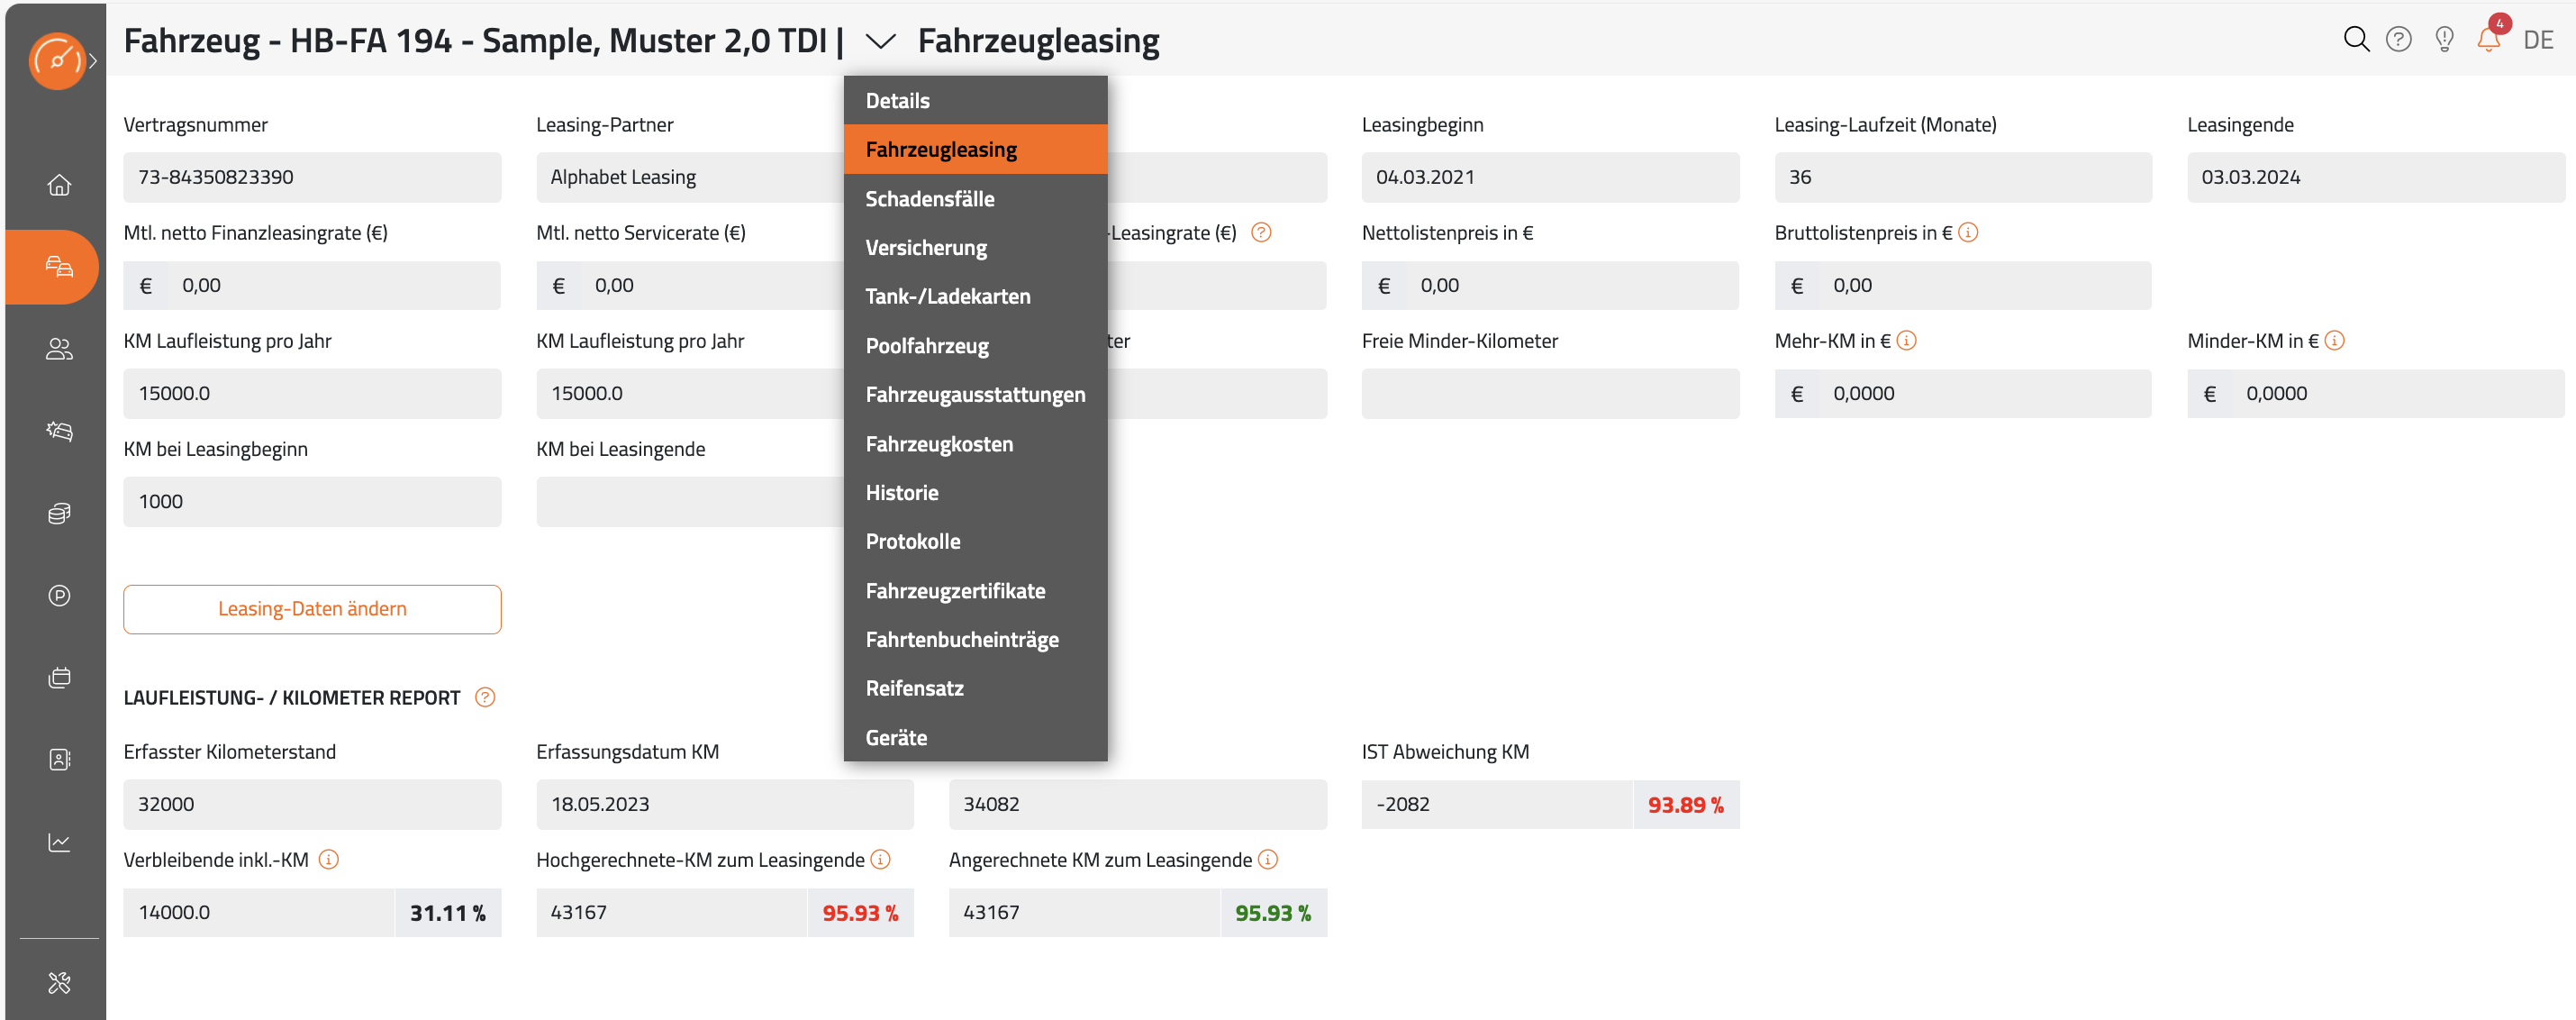Open notifications bell with badge

(x=2489, y=38)
